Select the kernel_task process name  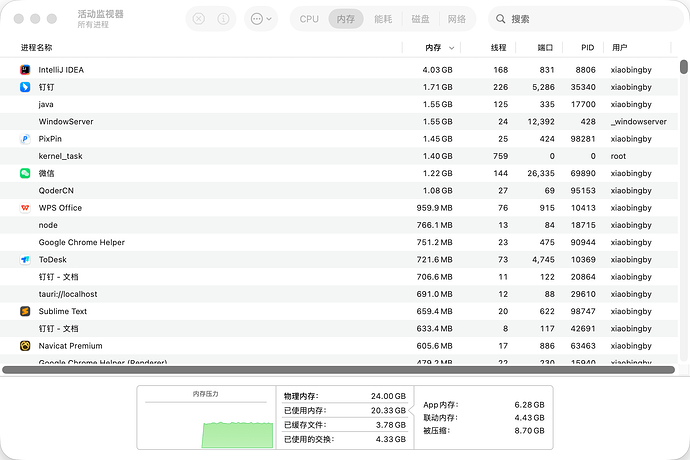(x=60, y=156)
